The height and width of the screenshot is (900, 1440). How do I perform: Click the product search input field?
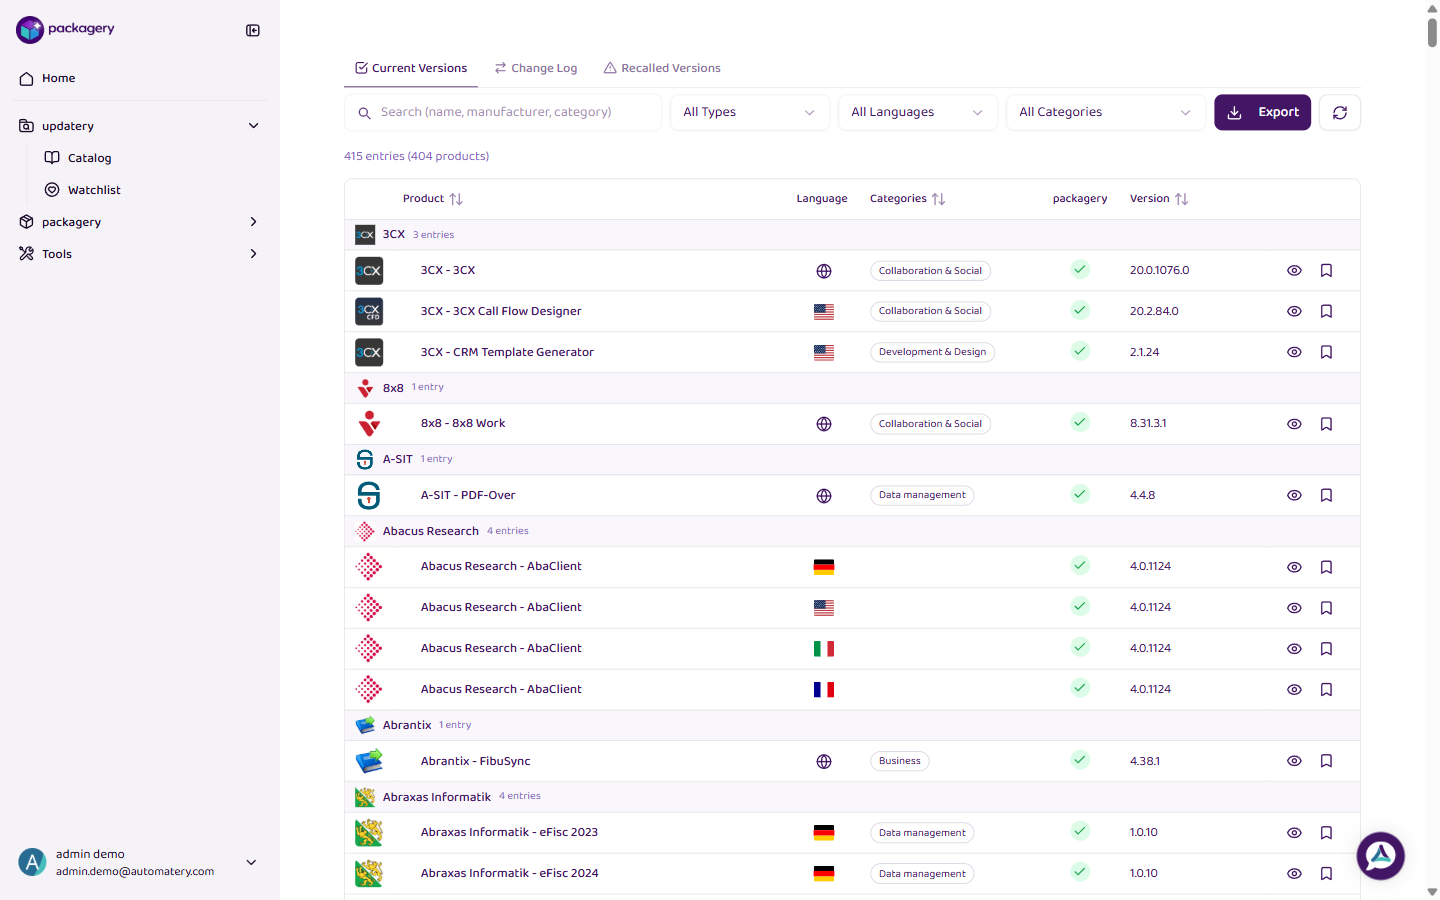pos(510,112)
